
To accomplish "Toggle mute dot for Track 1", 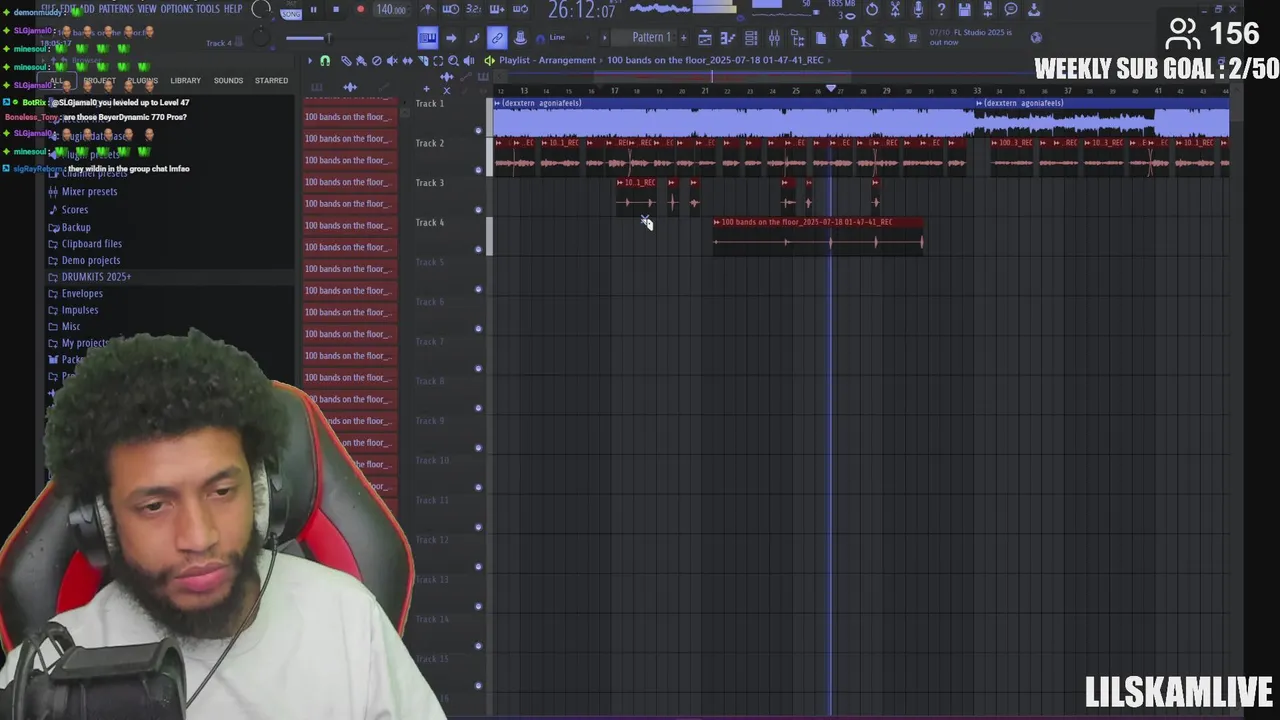I will pyautogui.click(x=478, y=130).
